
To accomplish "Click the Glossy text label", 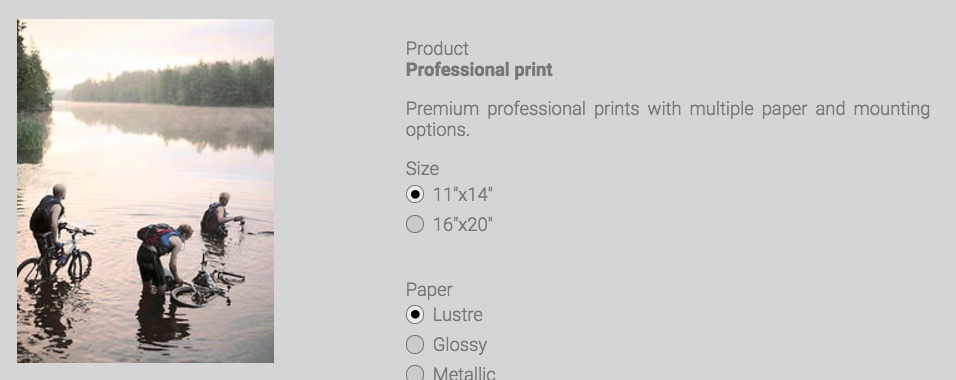I will coord(460,345).
